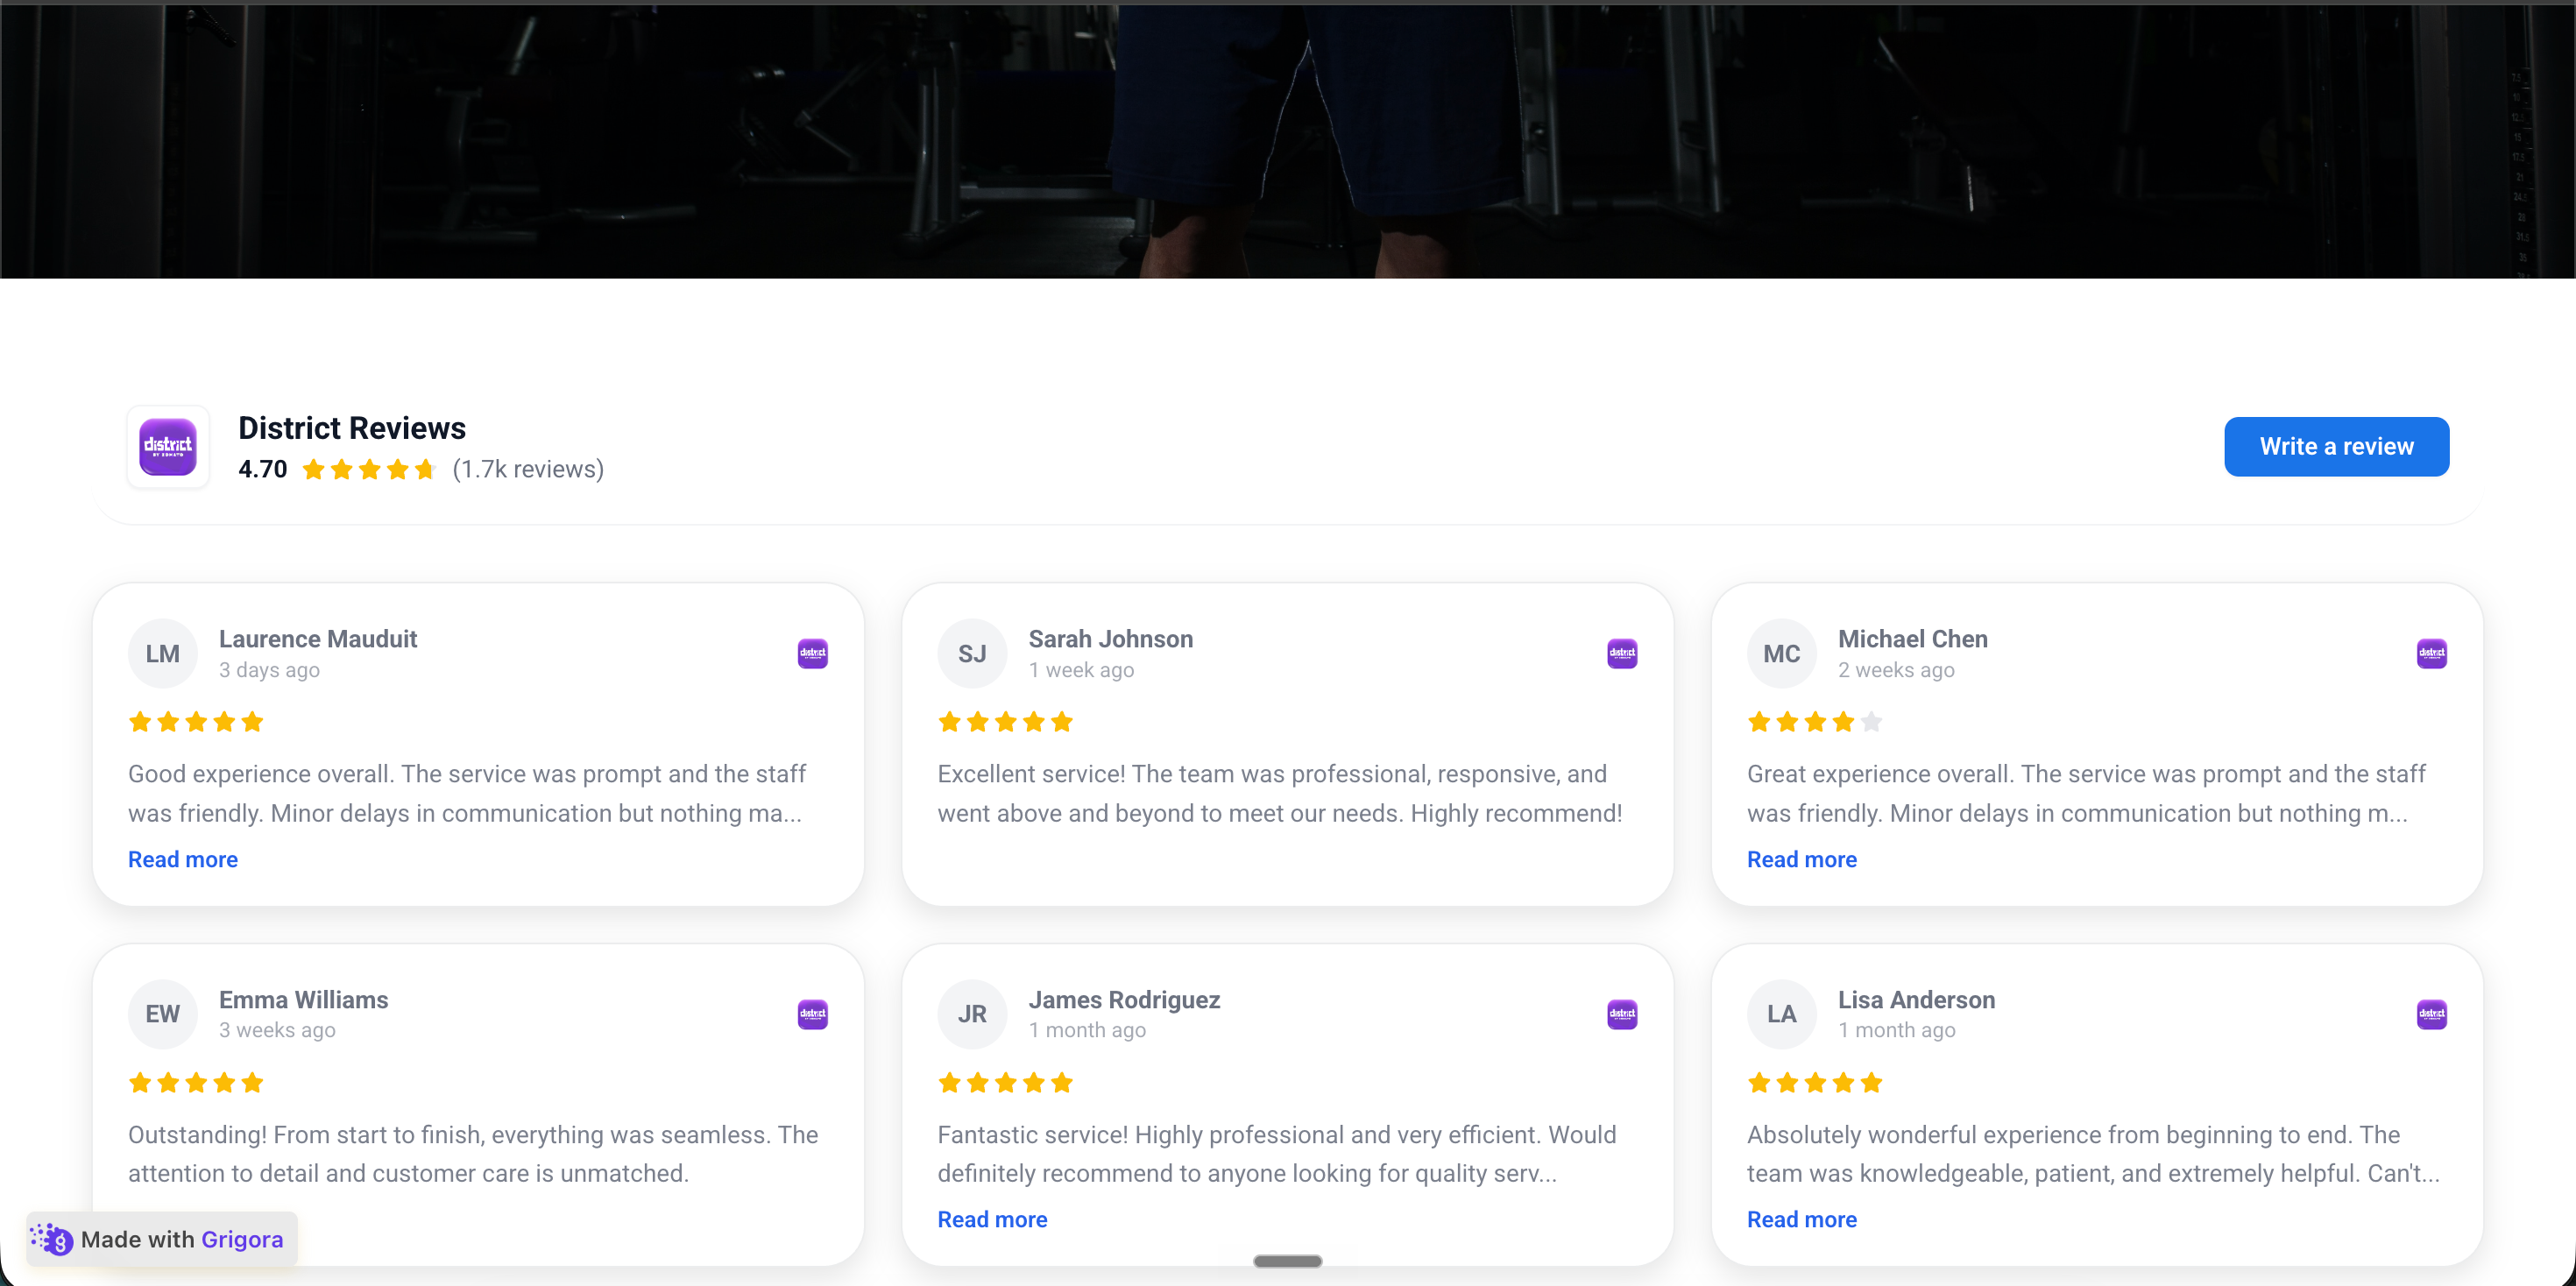This screenshot has height=1286, width=2576.
Task: Click the District badge on James Rodriguez's review
Action: (1622, 1014)
